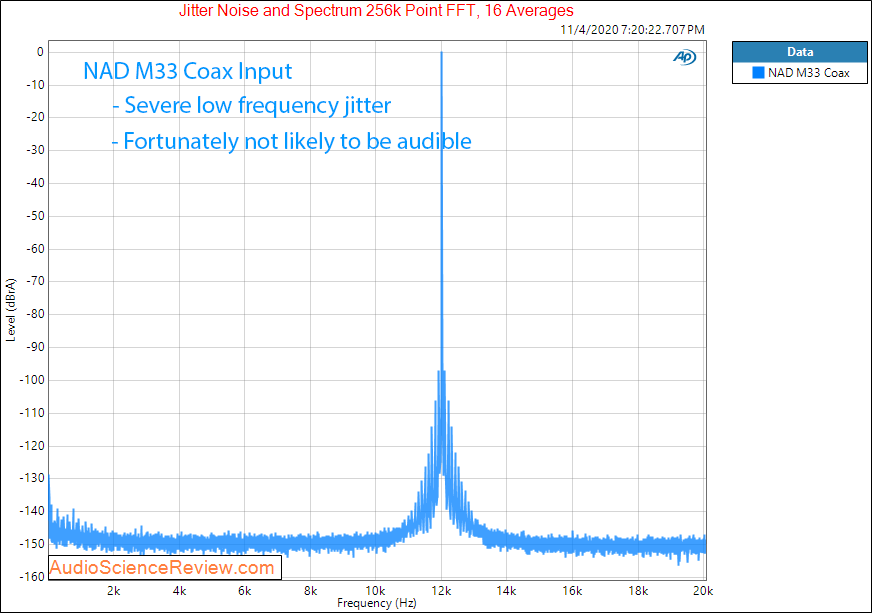
Task: Click the -160 level axis tick label
Action: [32, 576]
